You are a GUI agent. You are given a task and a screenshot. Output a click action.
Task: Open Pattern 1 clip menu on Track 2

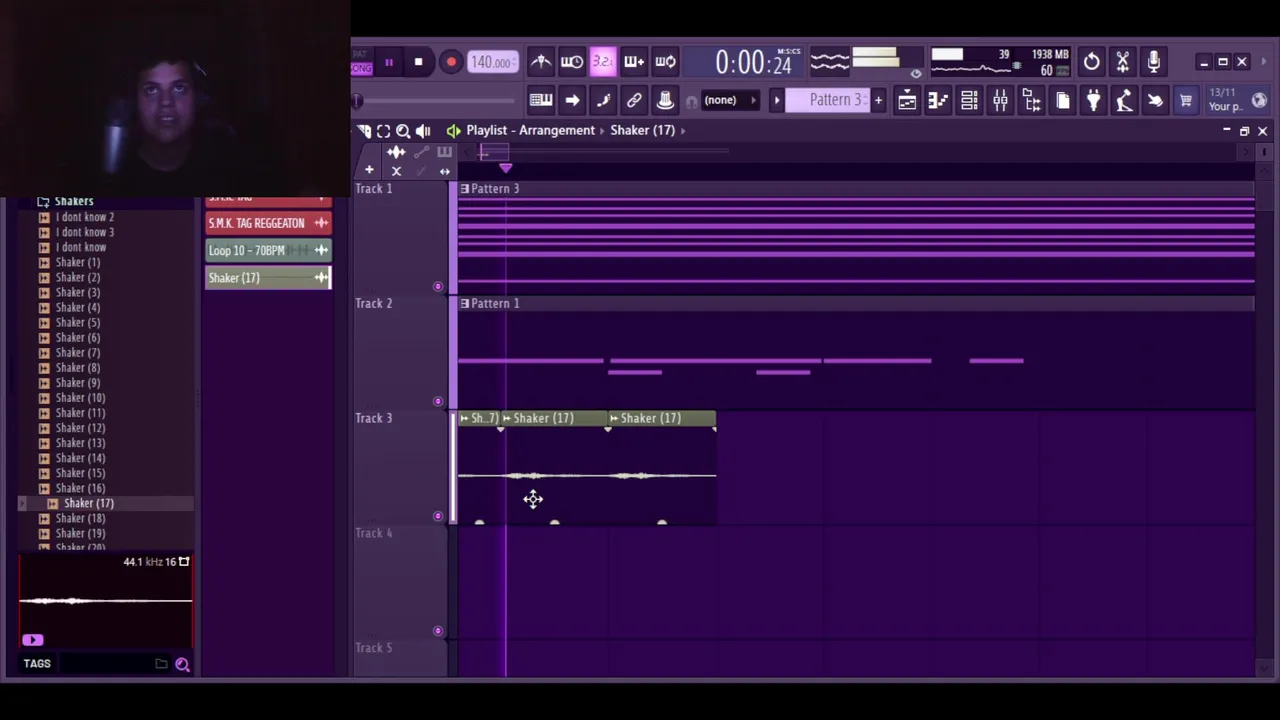[x=464, y=304]
